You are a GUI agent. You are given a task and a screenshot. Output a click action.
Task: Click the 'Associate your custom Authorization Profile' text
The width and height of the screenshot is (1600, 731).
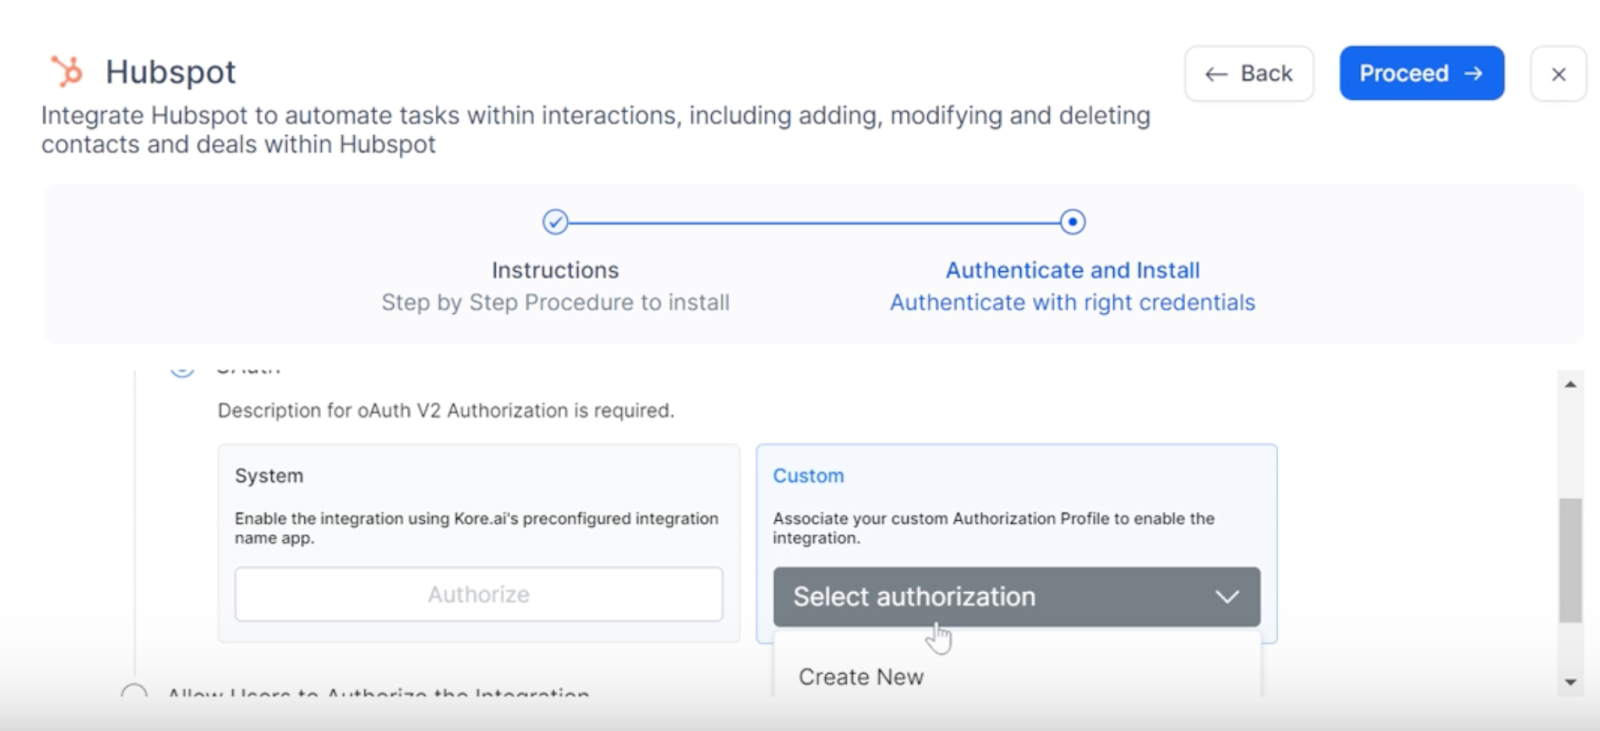coord(993,528)
